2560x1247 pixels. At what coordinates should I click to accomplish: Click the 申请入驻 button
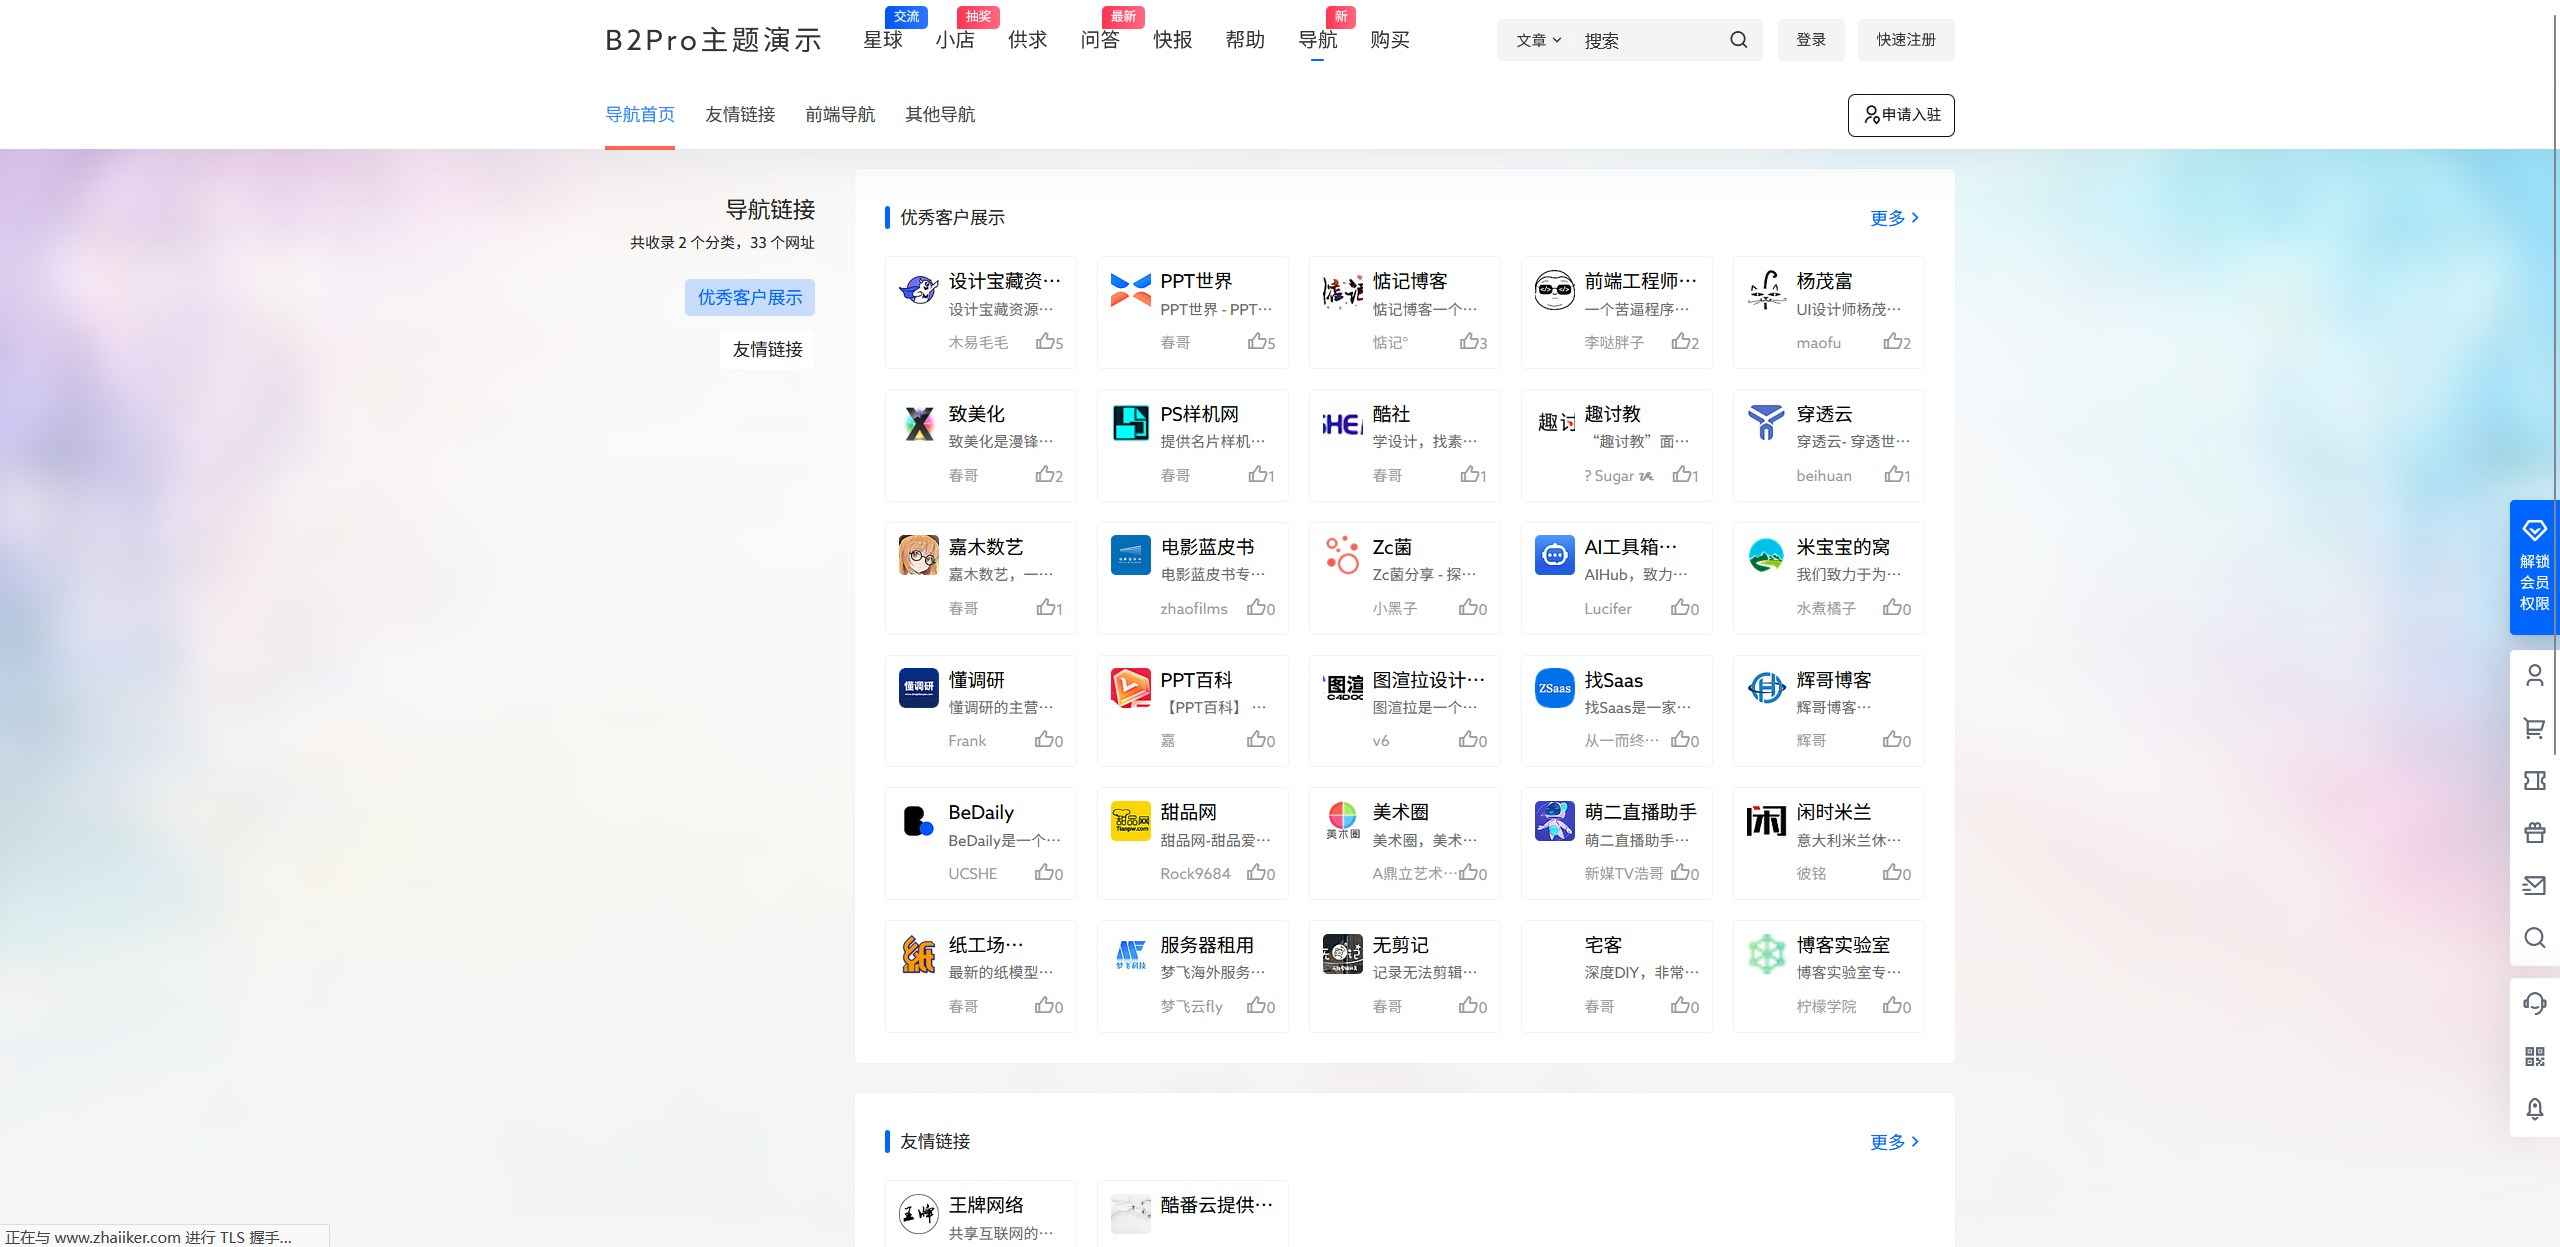tap(1900, 115)
